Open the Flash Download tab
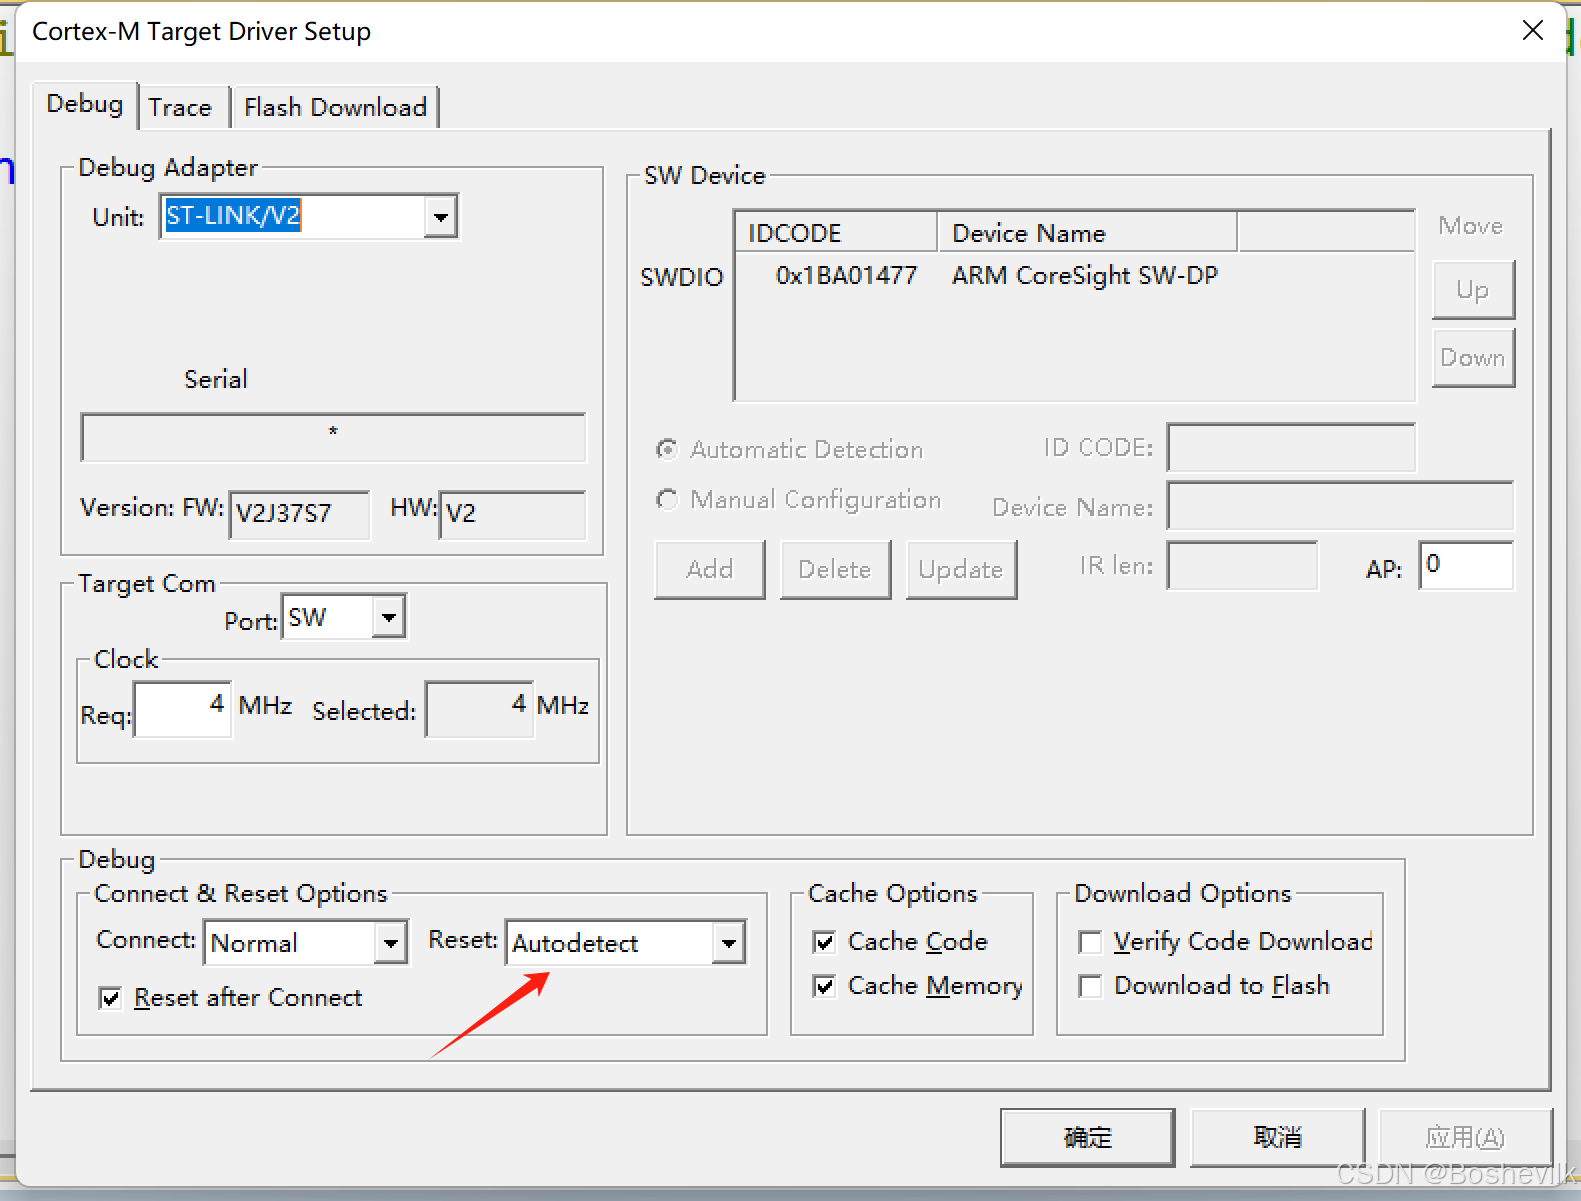This screenshot has width=1581, height=1201. pos(336,107)
